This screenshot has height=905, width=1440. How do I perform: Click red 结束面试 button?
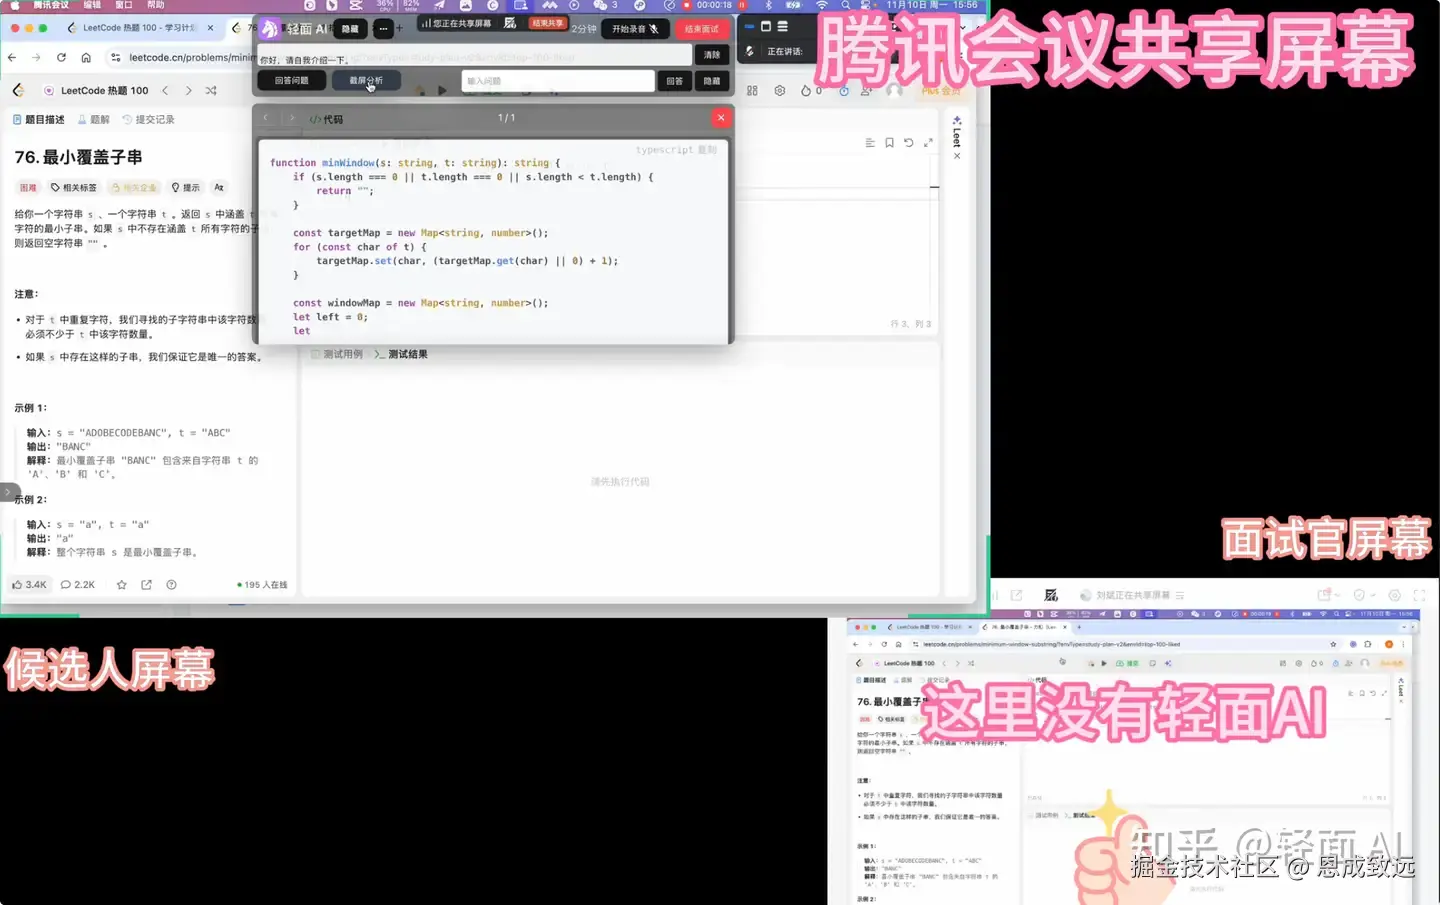click(x=701, y=29)
